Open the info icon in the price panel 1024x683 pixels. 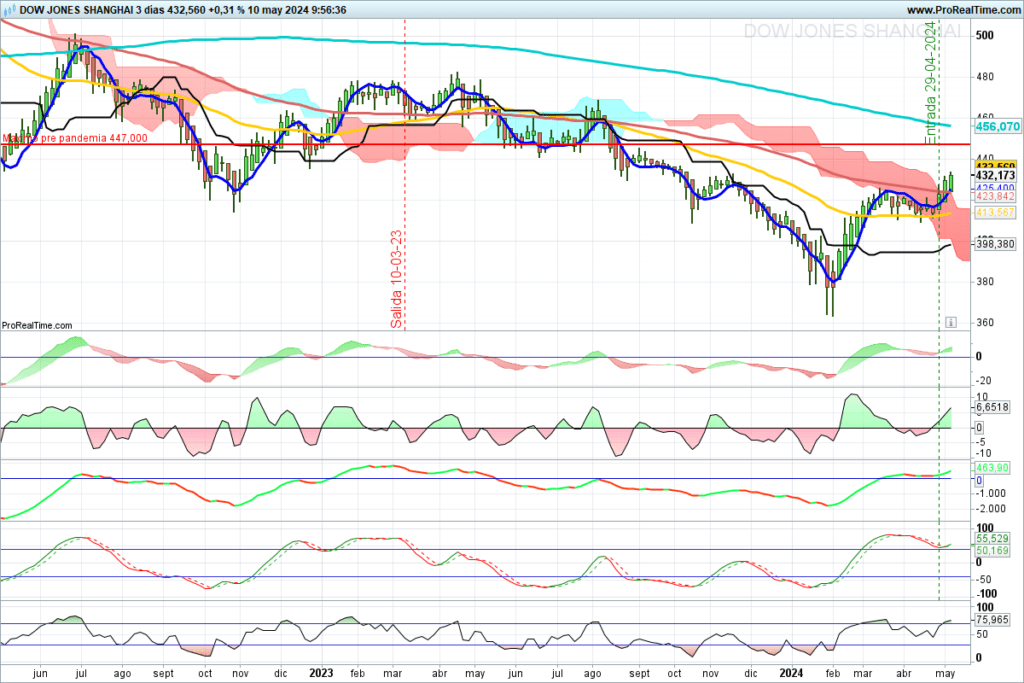(951, 322)
